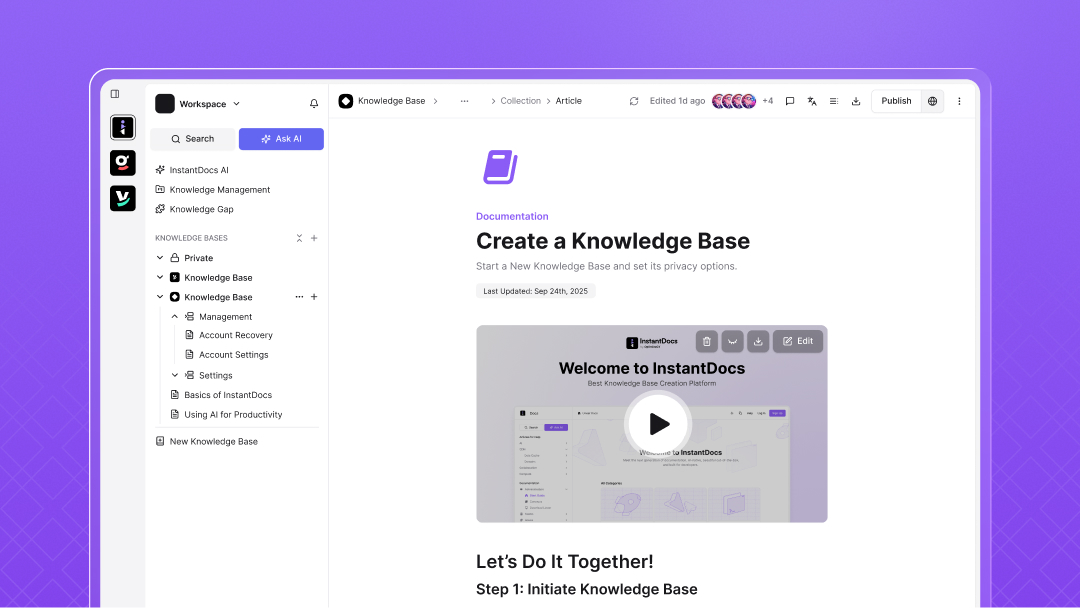The width and height of the screenshot is (1080, 608).
Task: Click the Create a Knowledge Base title
Action: point(612,241)
